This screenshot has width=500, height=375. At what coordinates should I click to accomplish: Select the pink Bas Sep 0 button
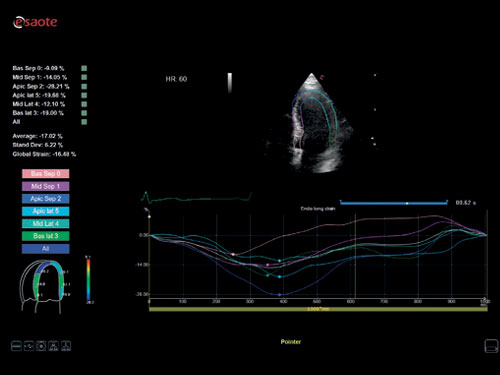(46, 174)
